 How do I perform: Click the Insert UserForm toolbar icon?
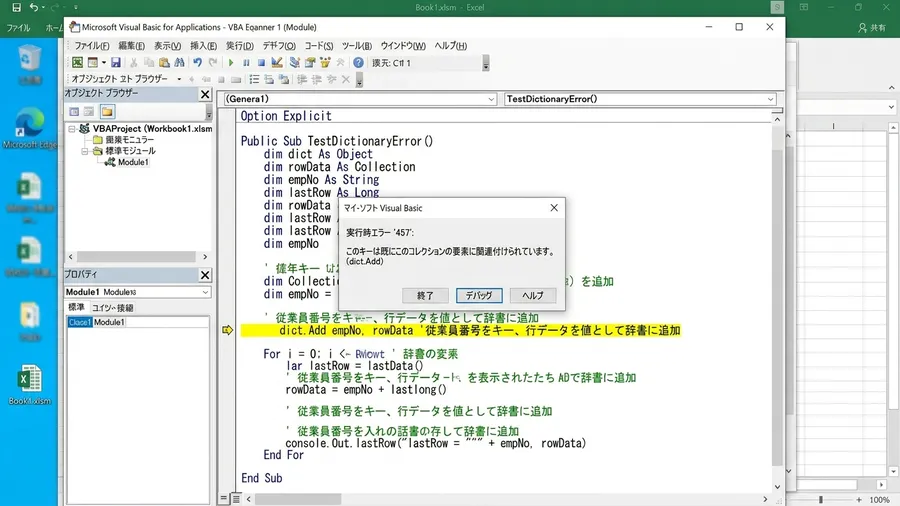click(92, 63)
